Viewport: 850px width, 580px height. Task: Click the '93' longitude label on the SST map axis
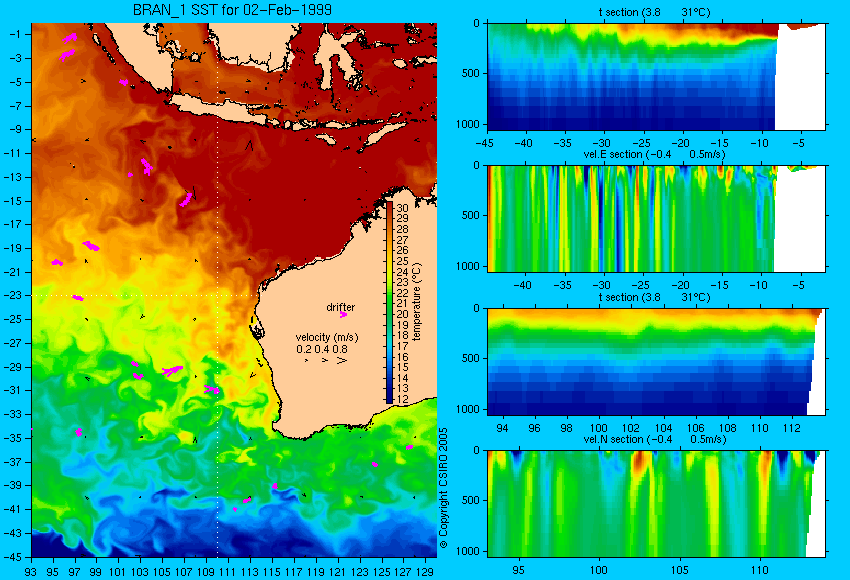pos(30,571)
